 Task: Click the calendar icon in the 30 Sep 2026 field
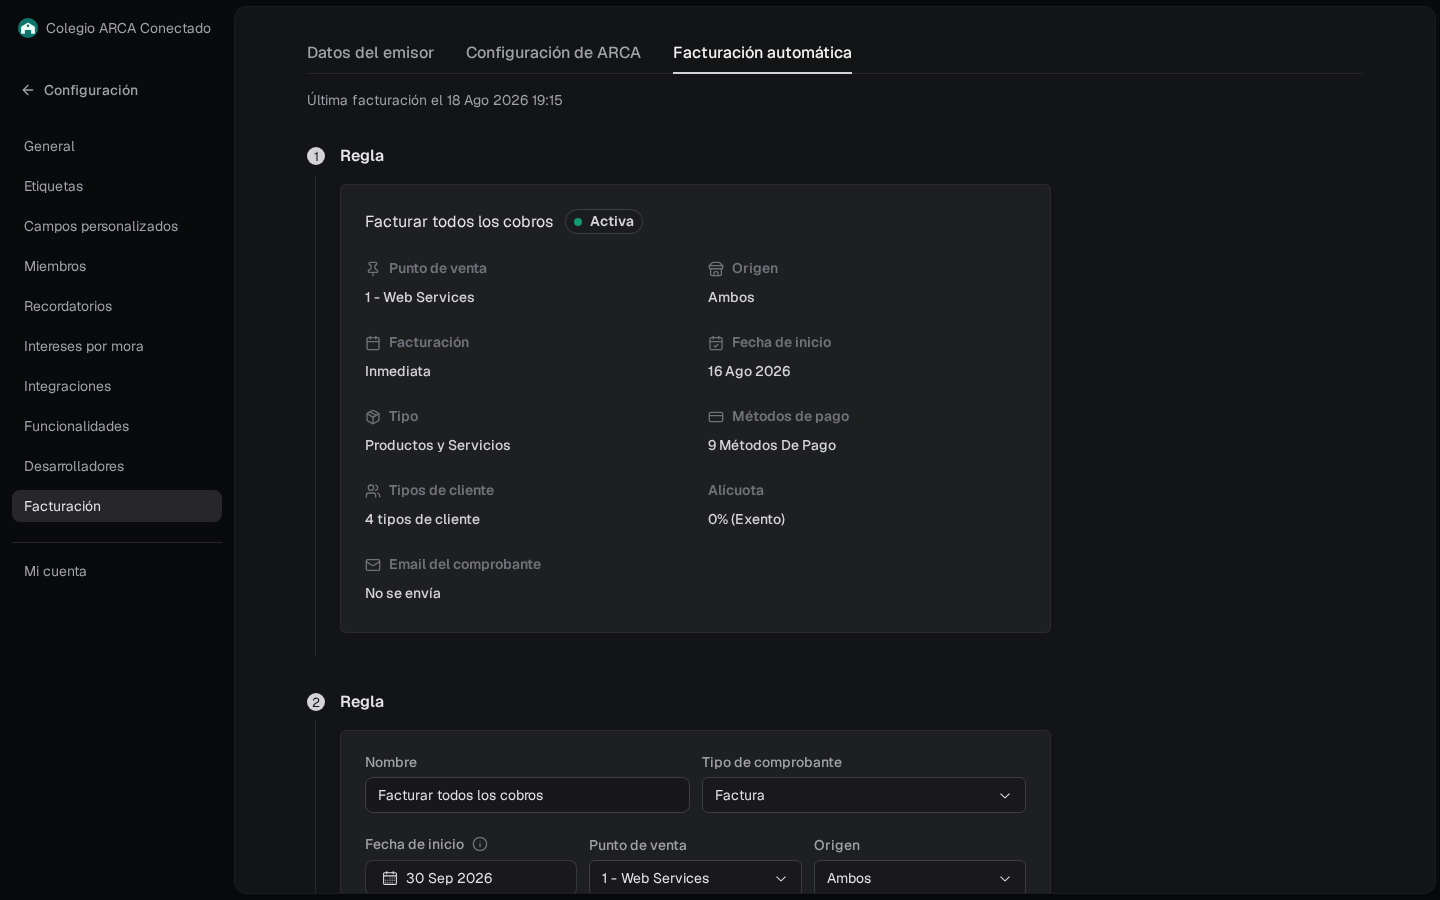click(390, 878)
